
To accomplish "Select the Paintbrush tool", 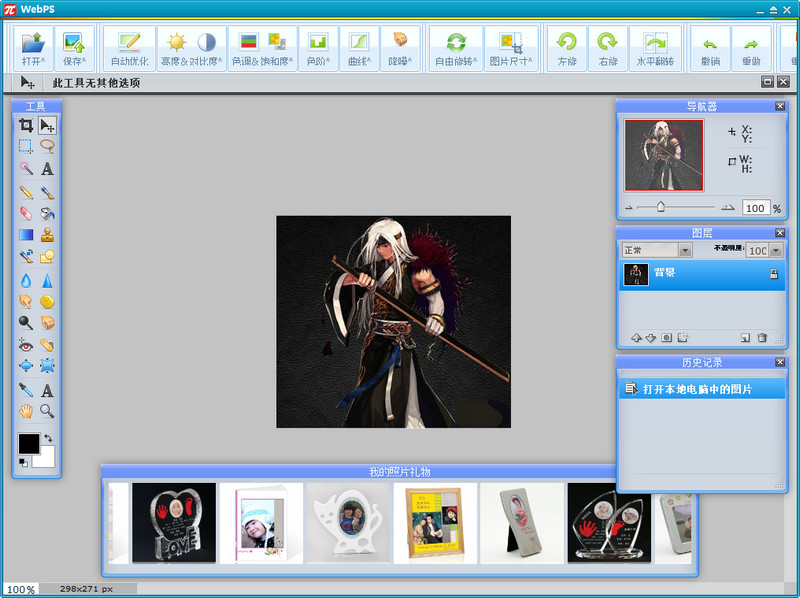I will [x=47, y=192].
